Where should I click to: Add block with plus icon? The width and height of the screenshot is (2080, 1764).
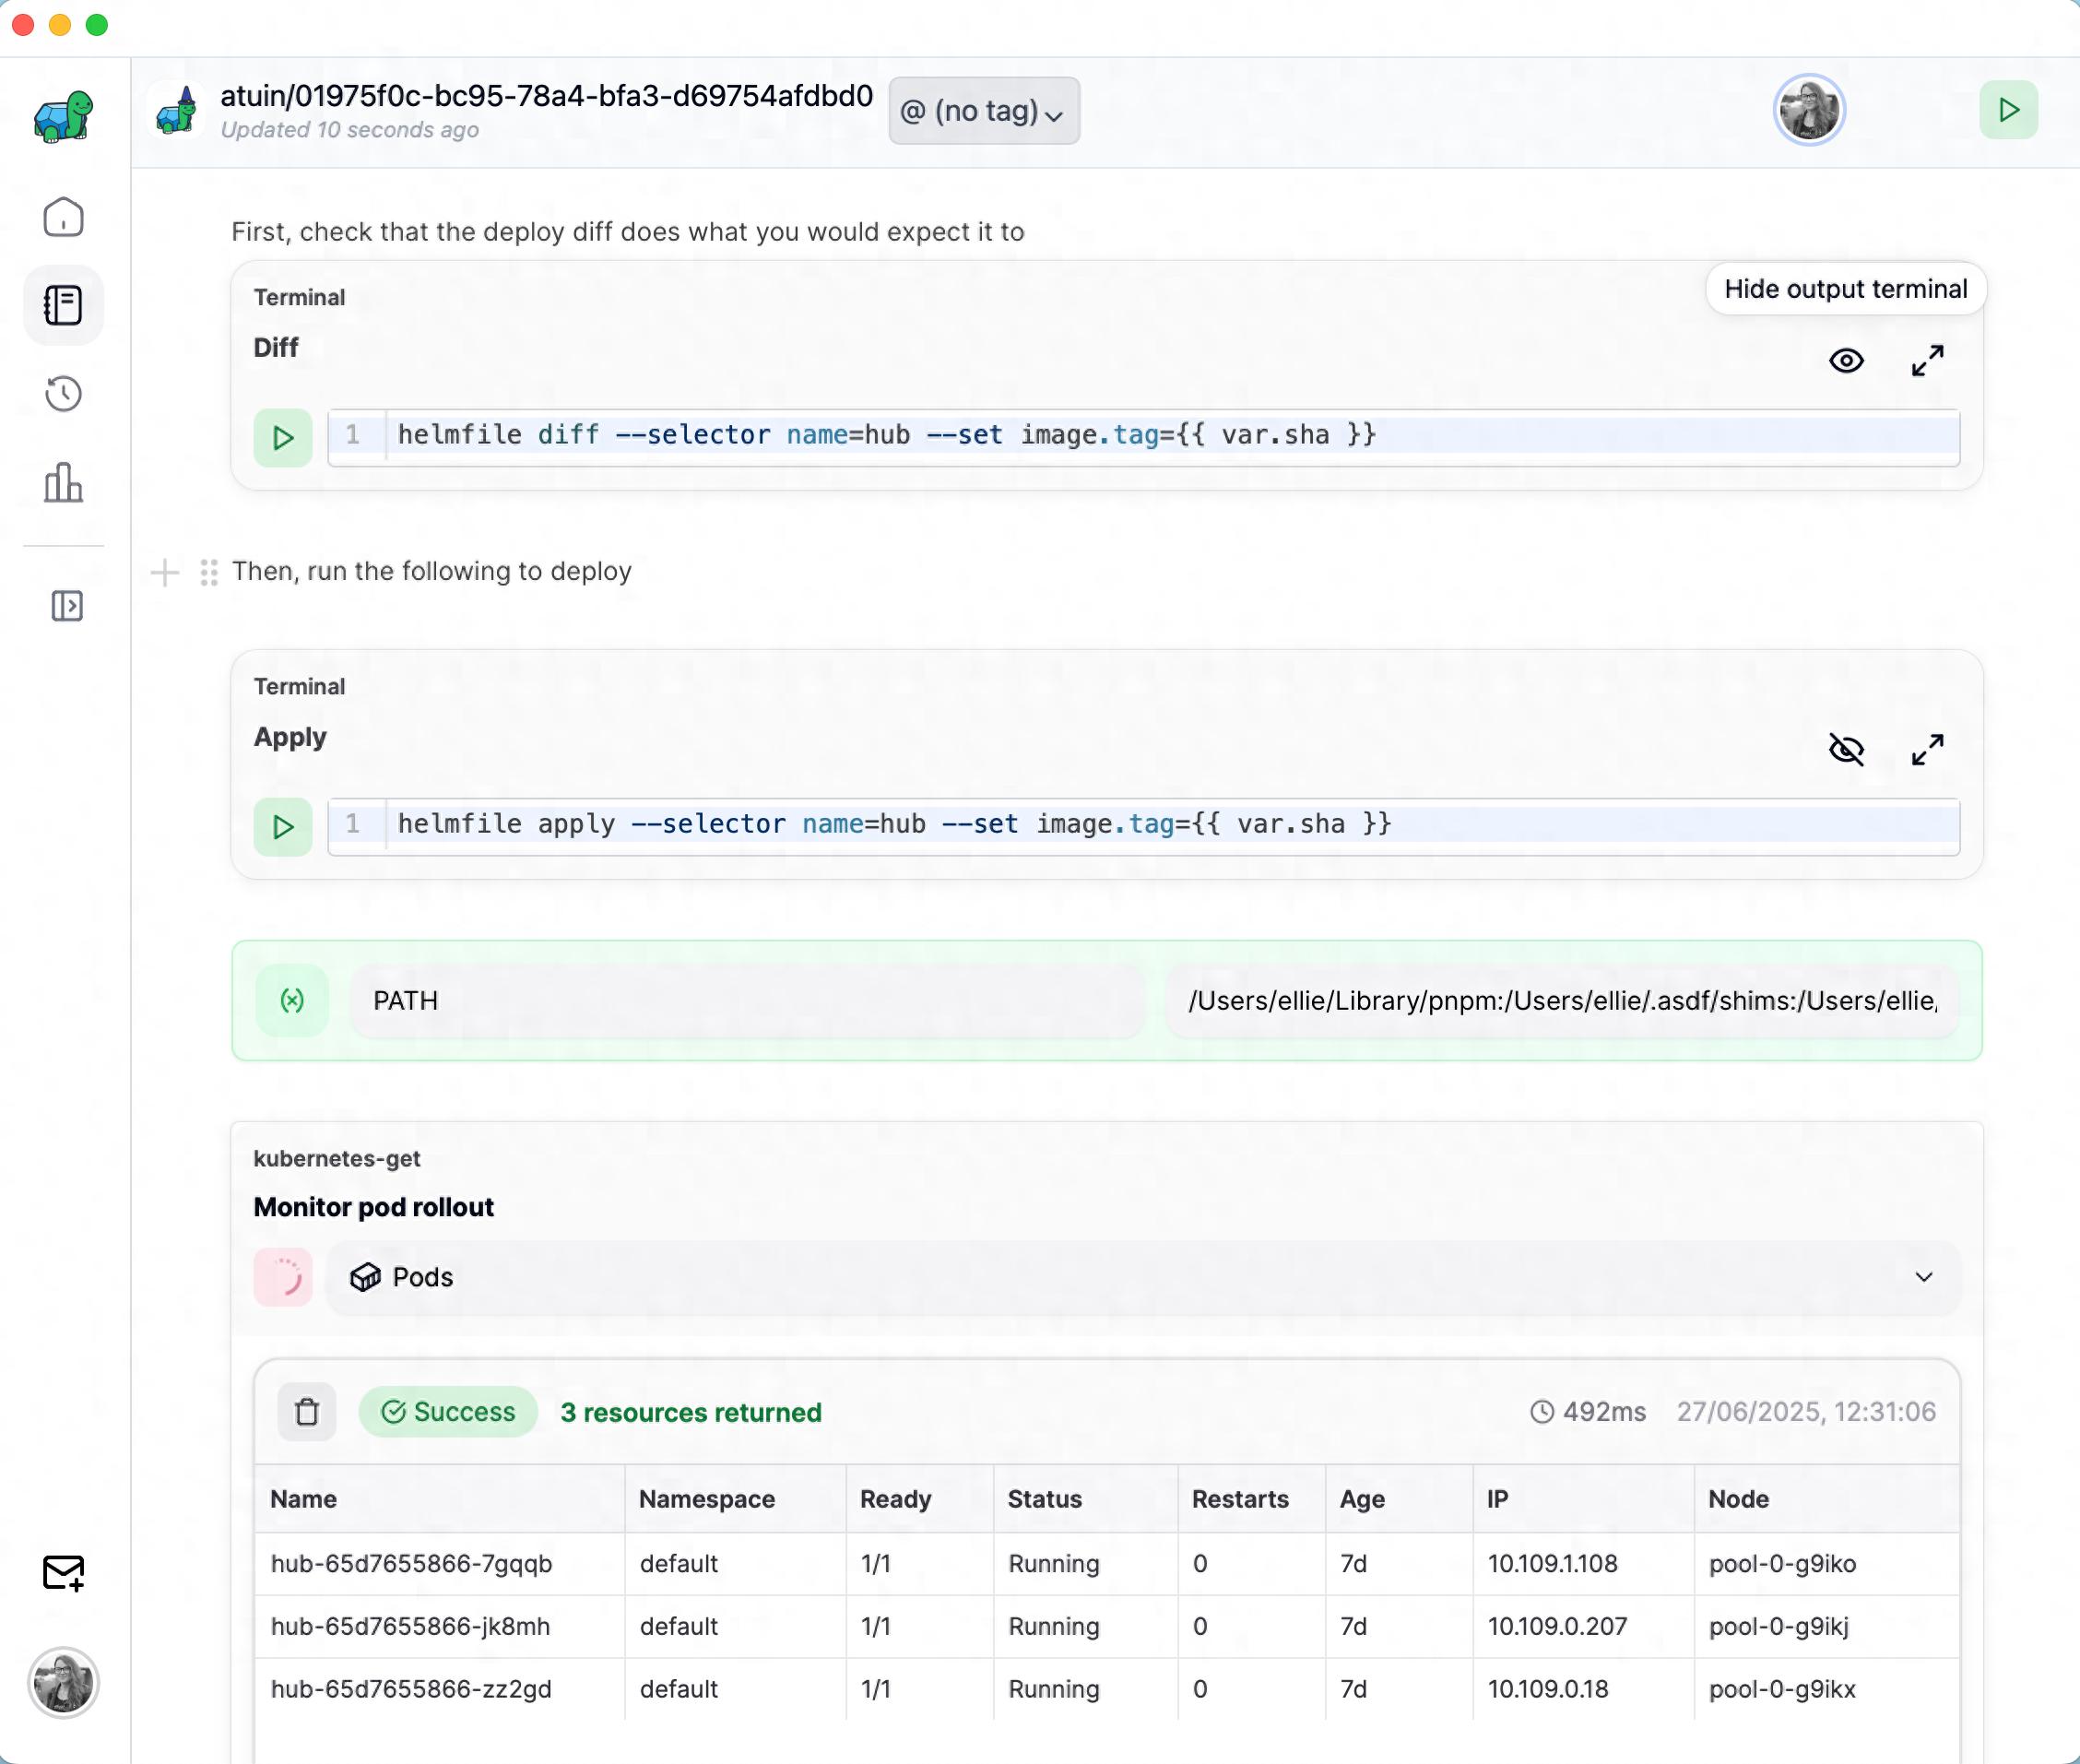pyautogui.click(x=164, y=573)
